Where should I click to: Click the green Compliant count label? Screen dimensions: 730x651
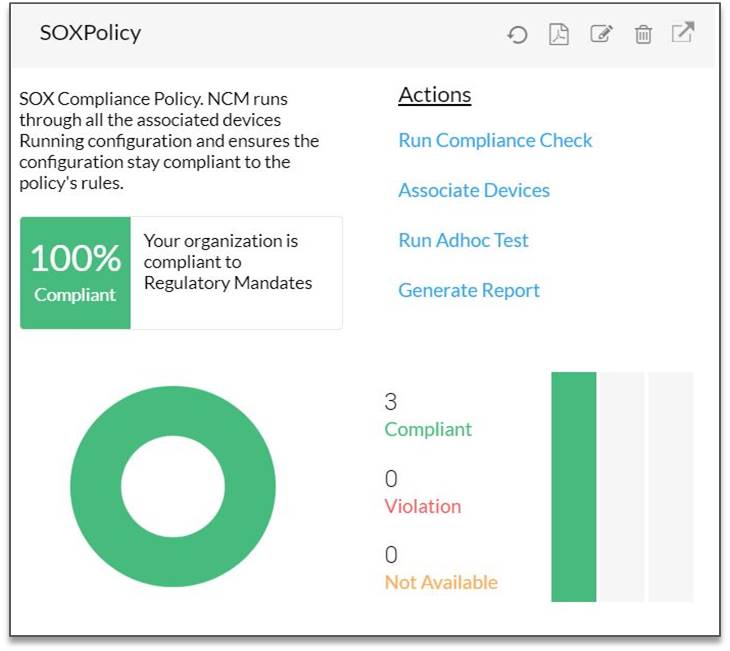pyautogui.click(x=428, y=429)
